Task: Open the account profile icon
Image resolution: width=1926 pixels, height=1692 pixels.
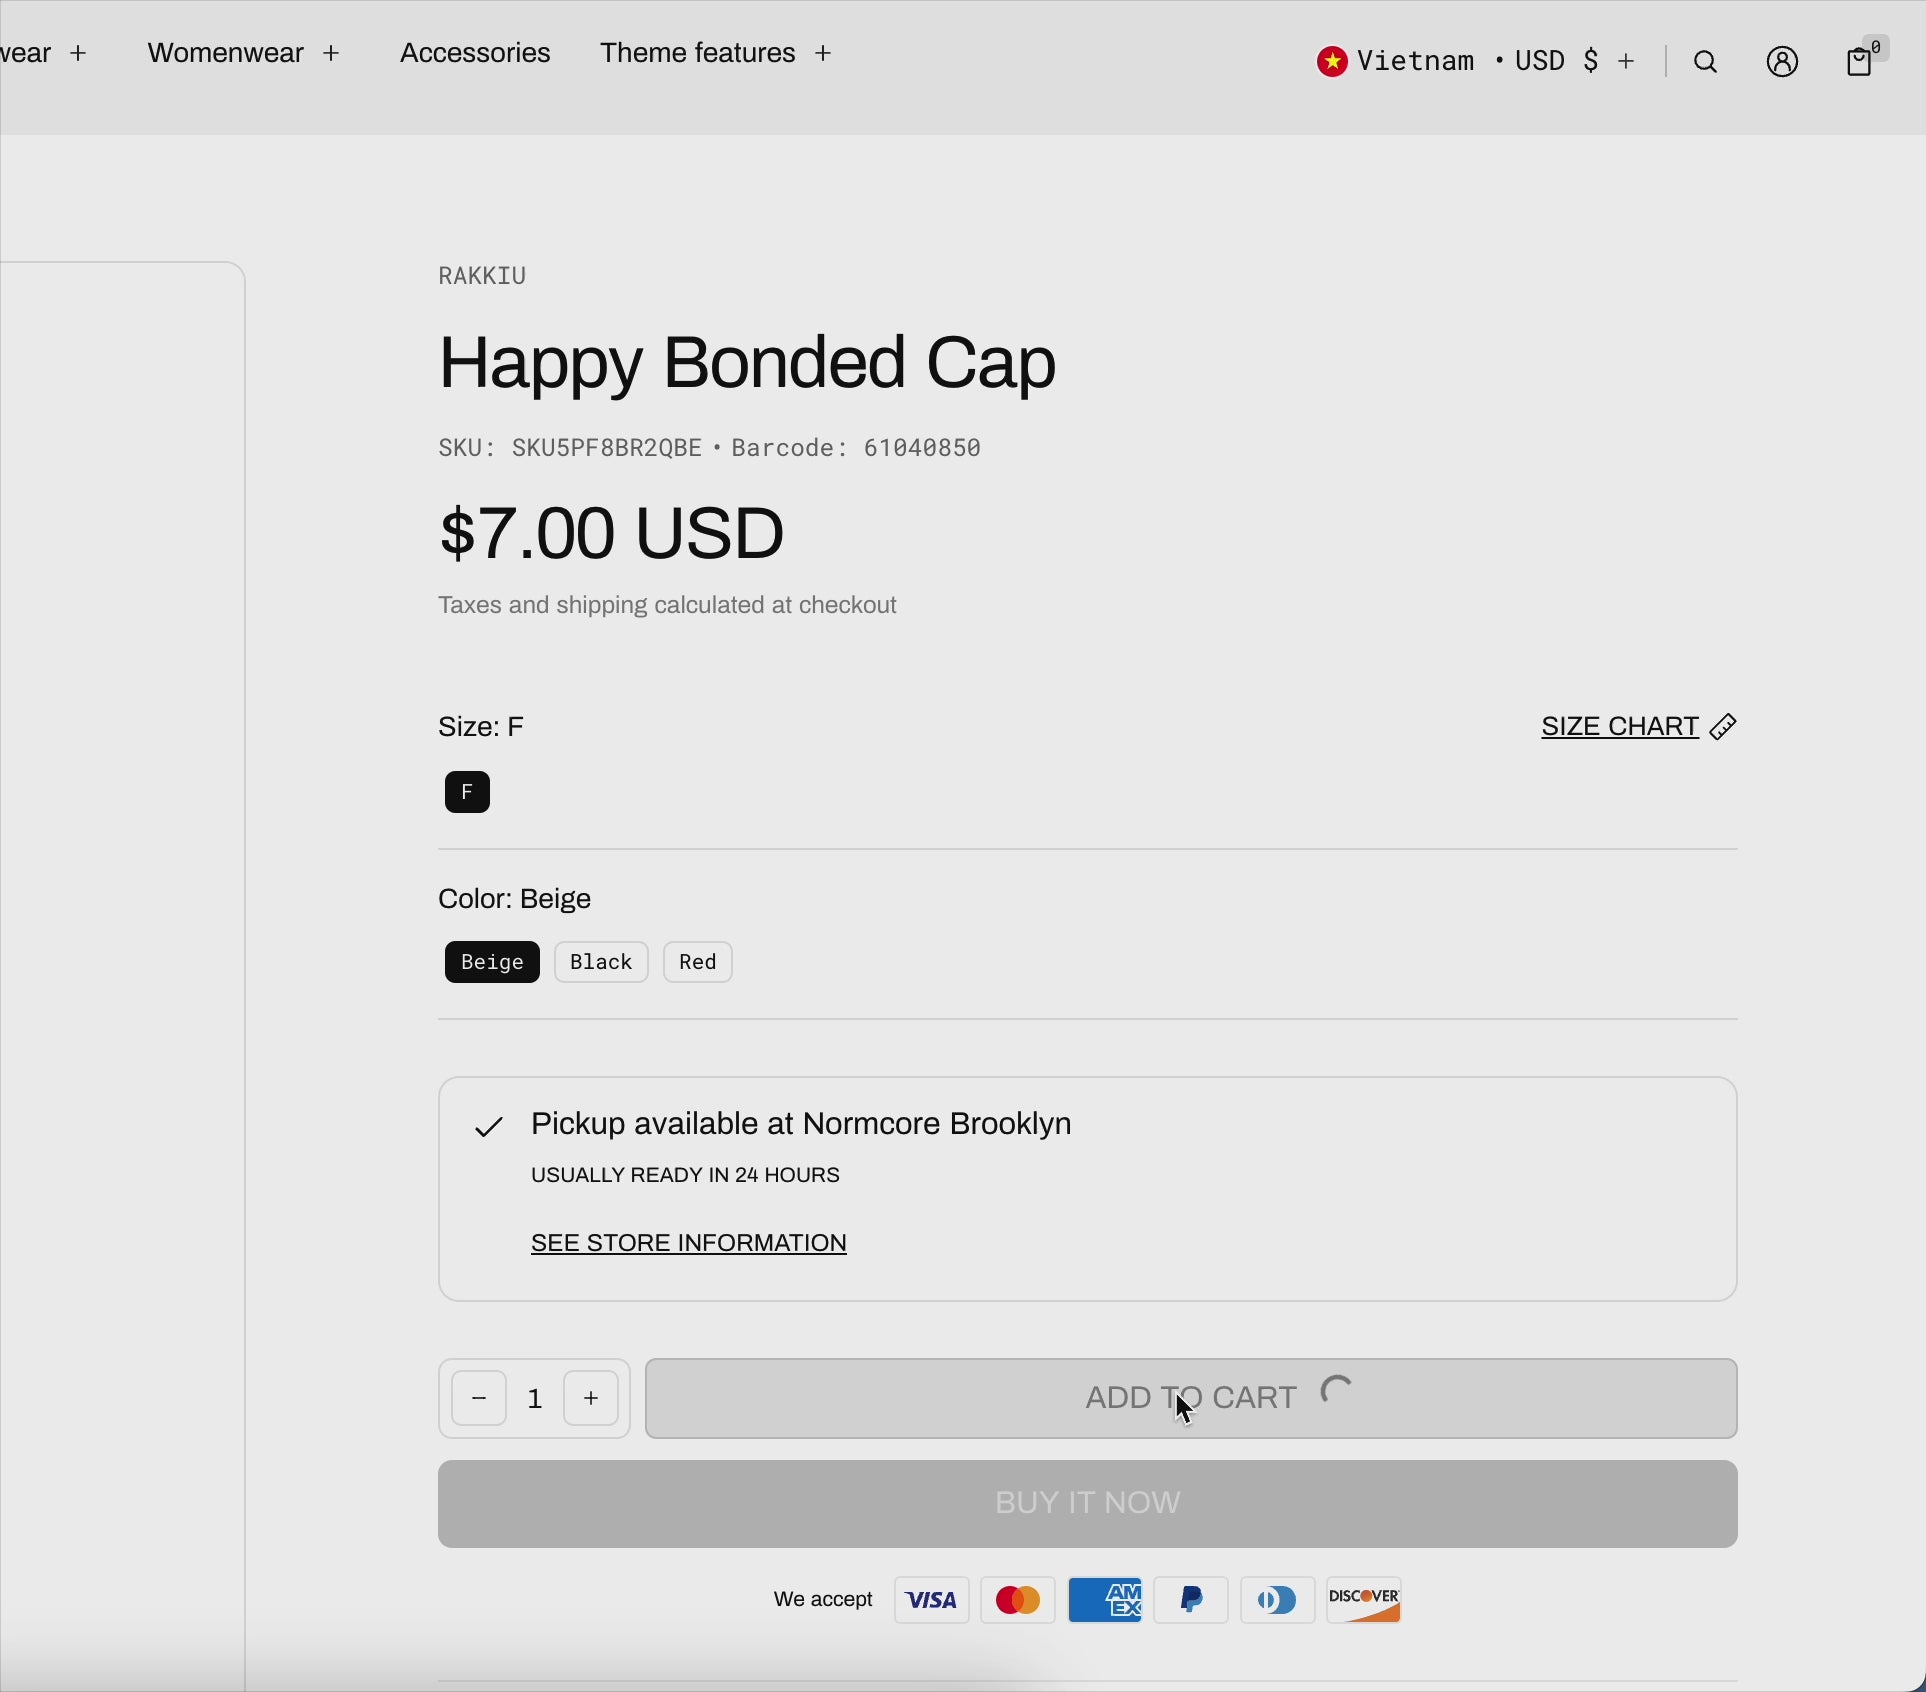Action: [x=1782, y=63]
